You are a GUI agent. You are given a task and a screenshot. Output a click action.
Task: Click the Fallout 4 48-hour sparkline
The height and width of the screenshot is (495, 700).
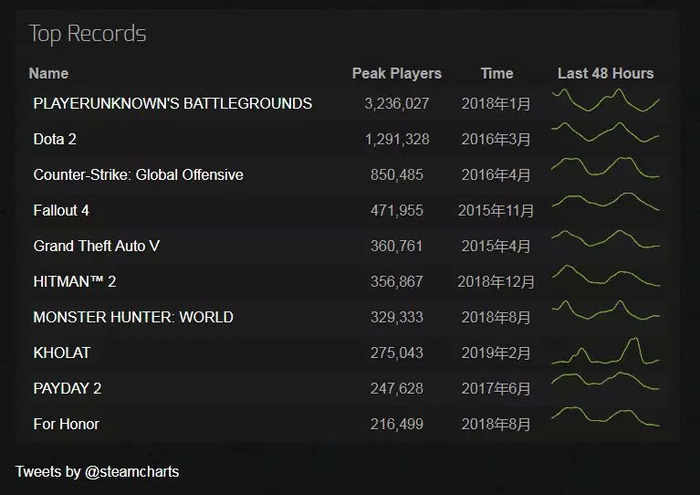(605, 202)
